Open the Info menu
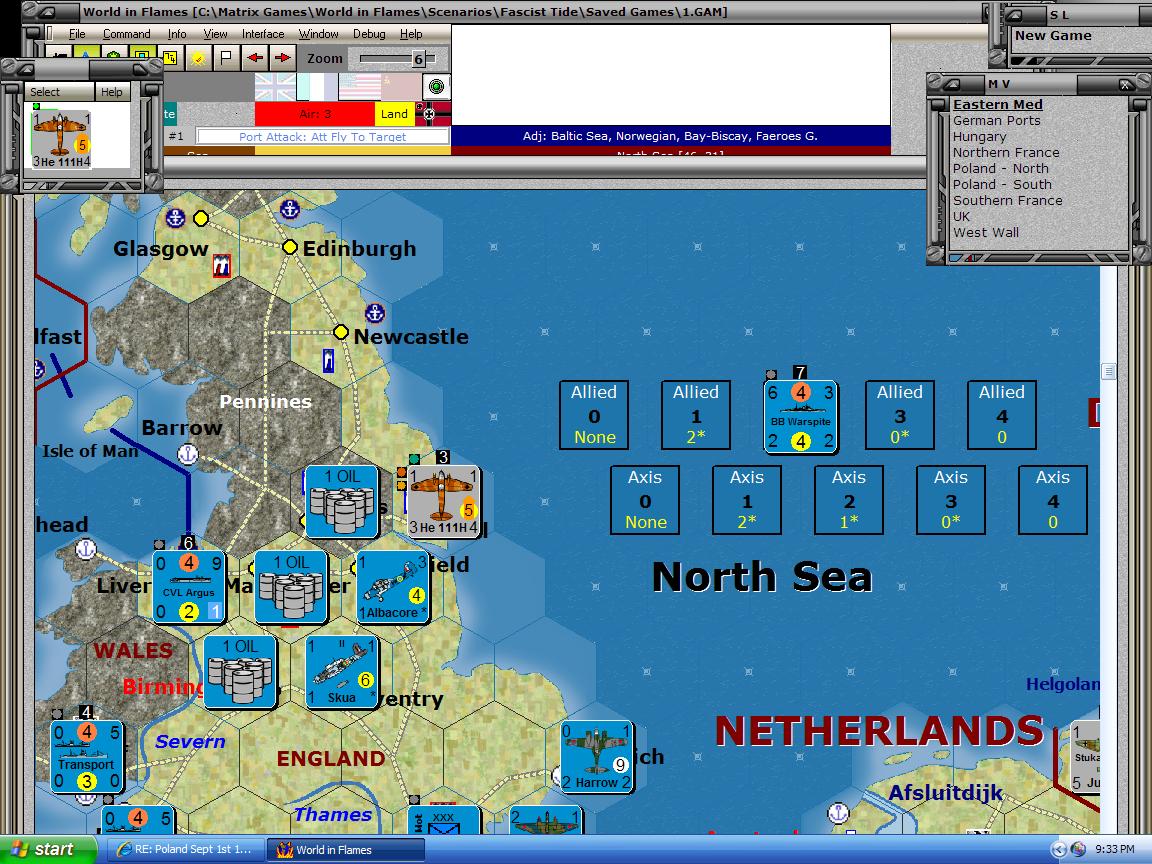 pos(177,34)
